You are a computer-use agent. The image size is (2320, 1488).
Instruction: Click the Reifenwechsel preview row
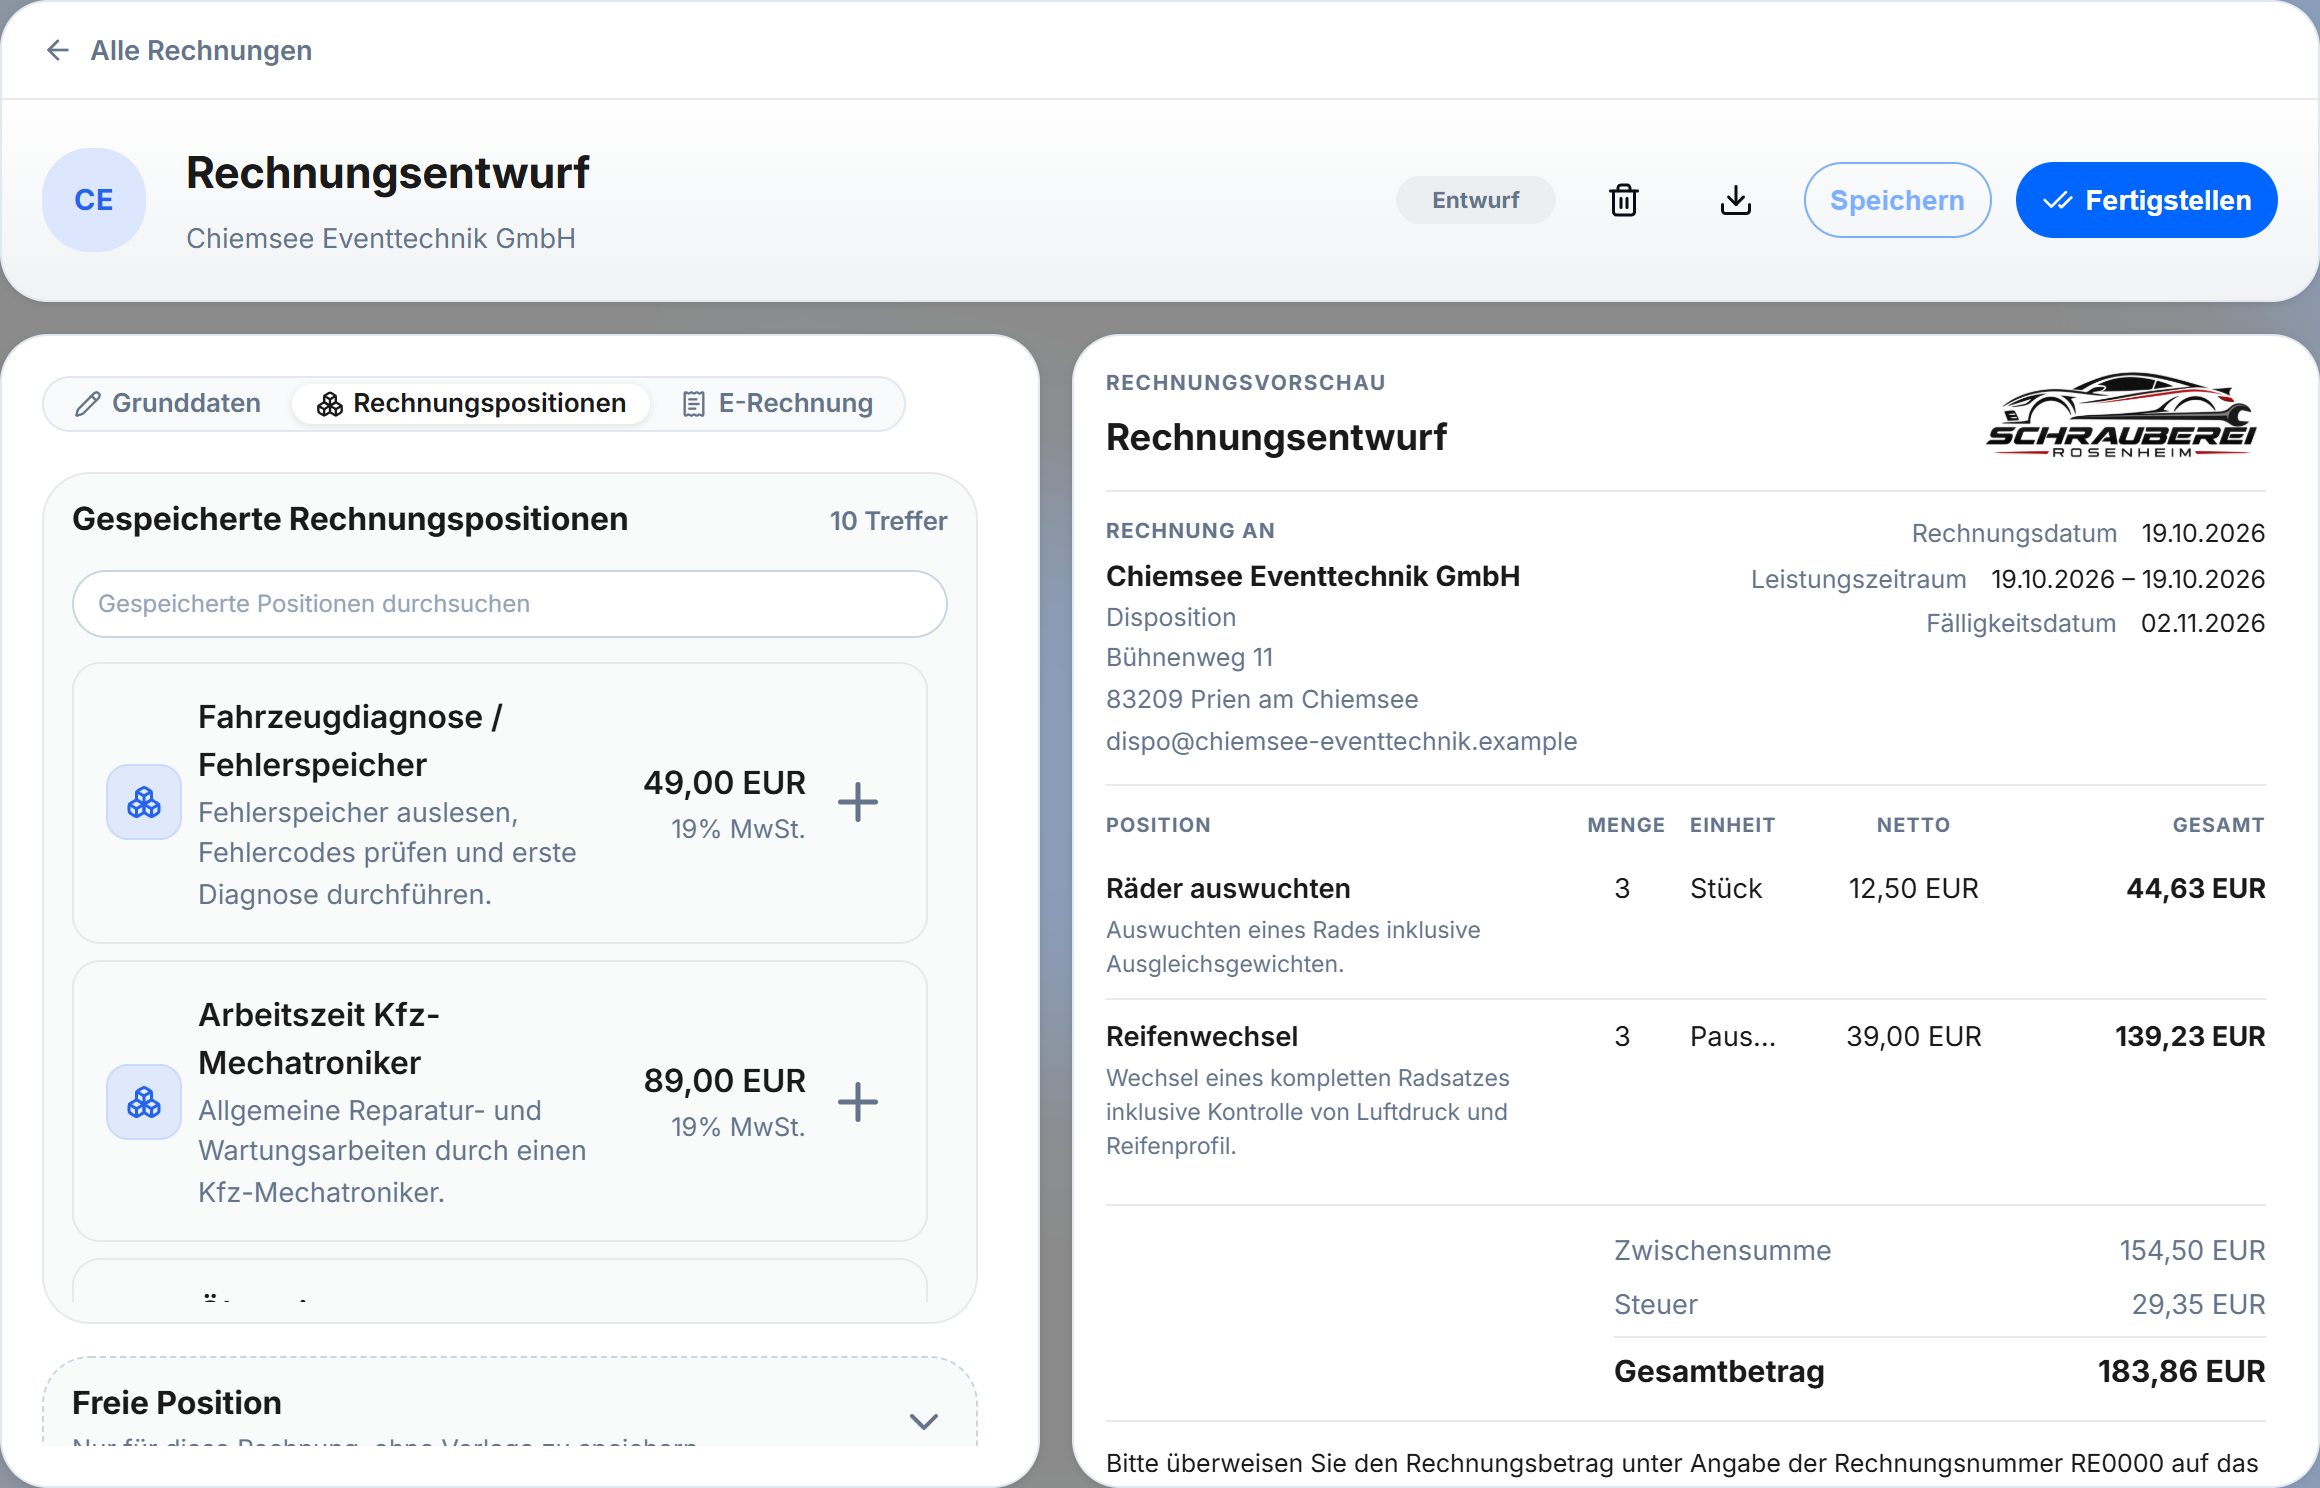(x=1685, y=1090)
